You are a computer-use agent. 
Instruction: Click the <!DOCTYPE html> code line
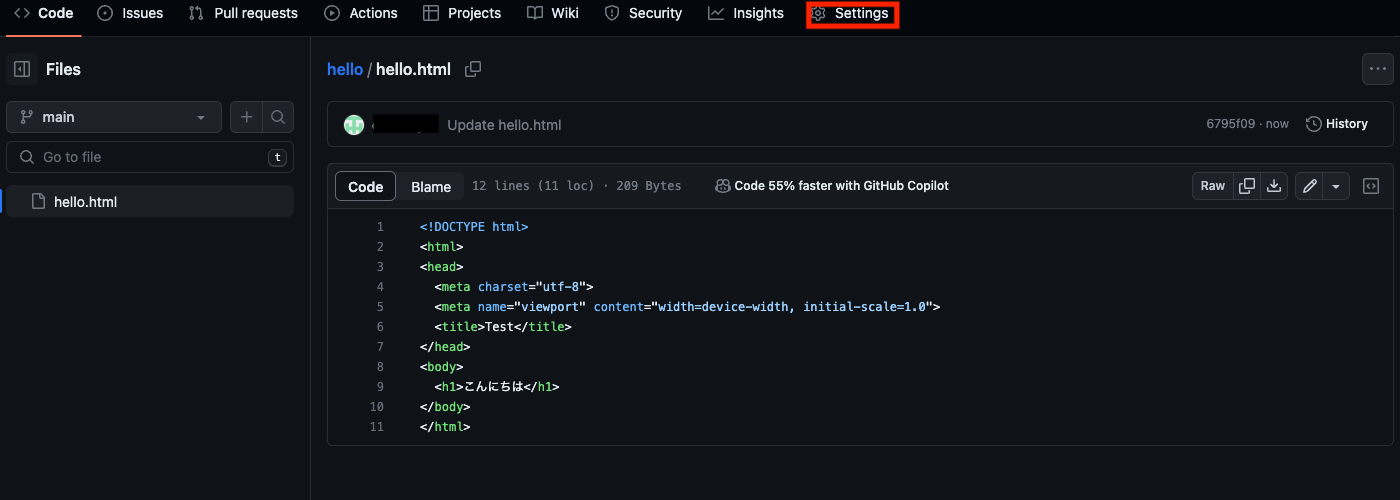pyautogui.click(x=474, y=227)
